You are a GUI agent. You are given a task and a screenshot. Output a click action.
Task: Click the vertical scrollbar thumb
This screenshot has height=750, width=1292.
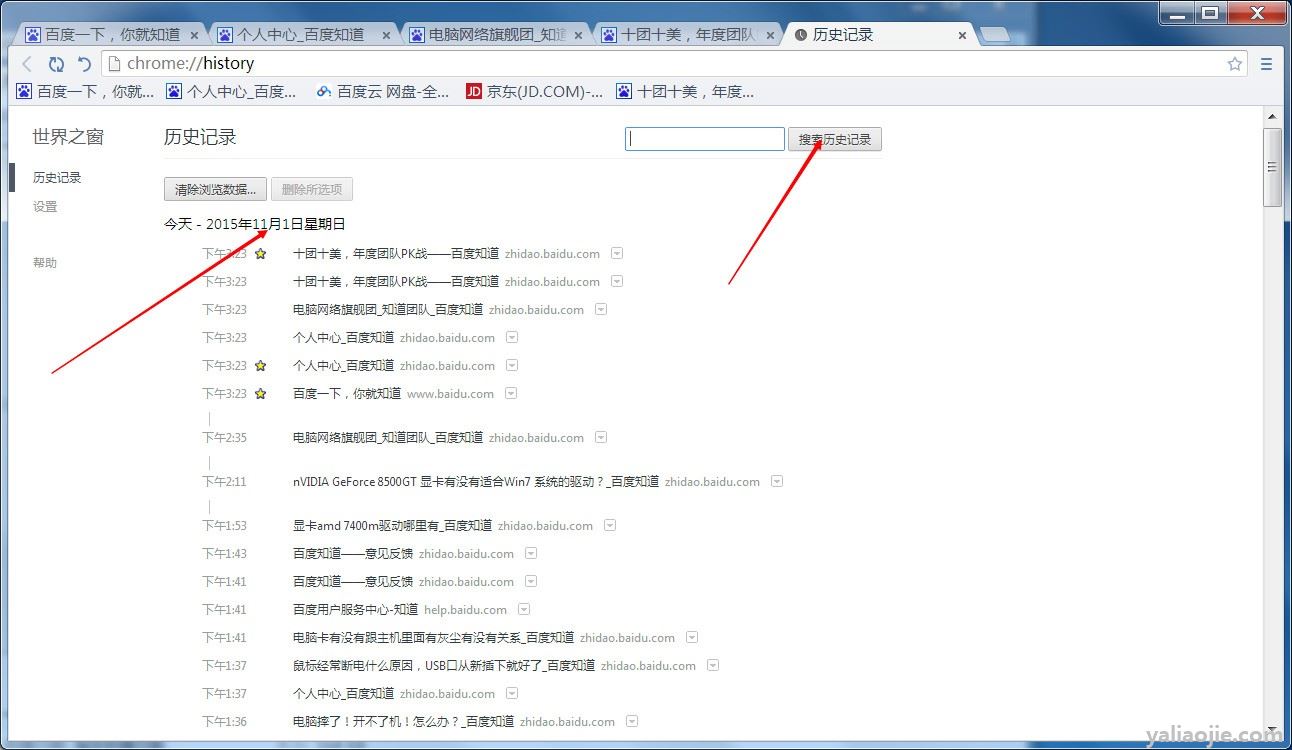1272,167
